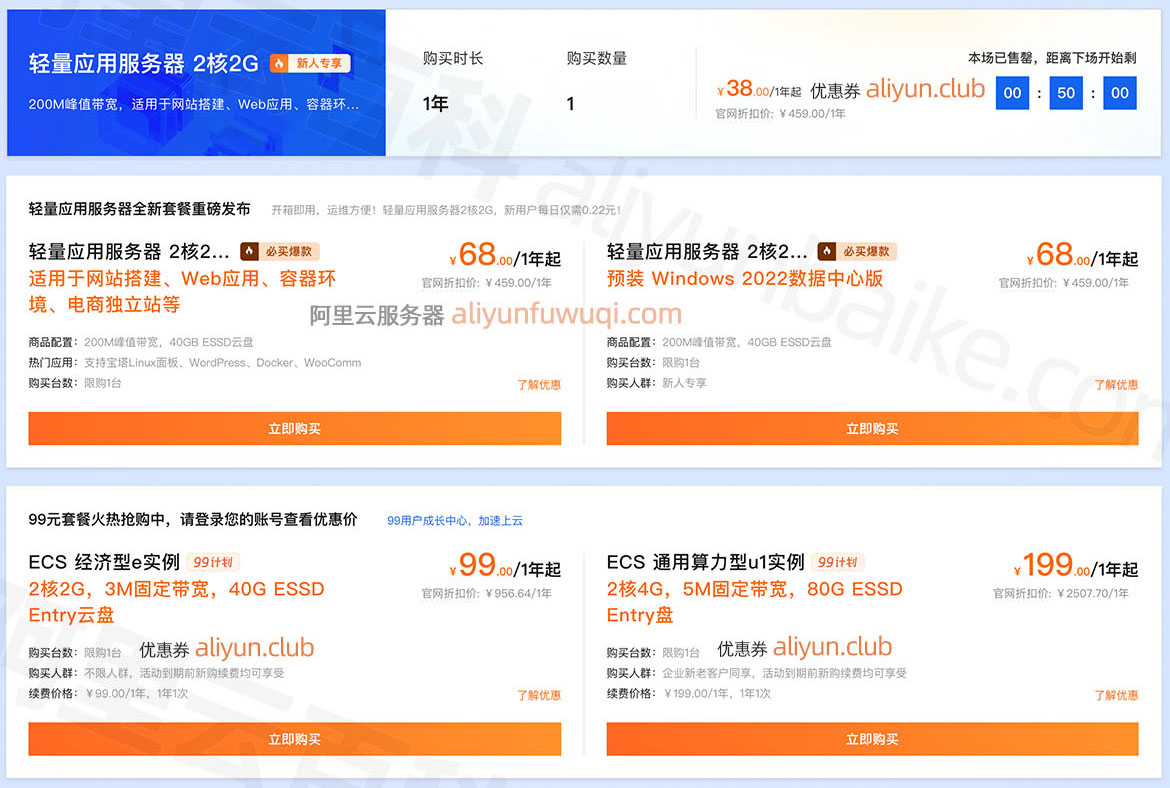
Task: Open 了解优惠 in Windows 2022 card
Action: [1116, 384]
